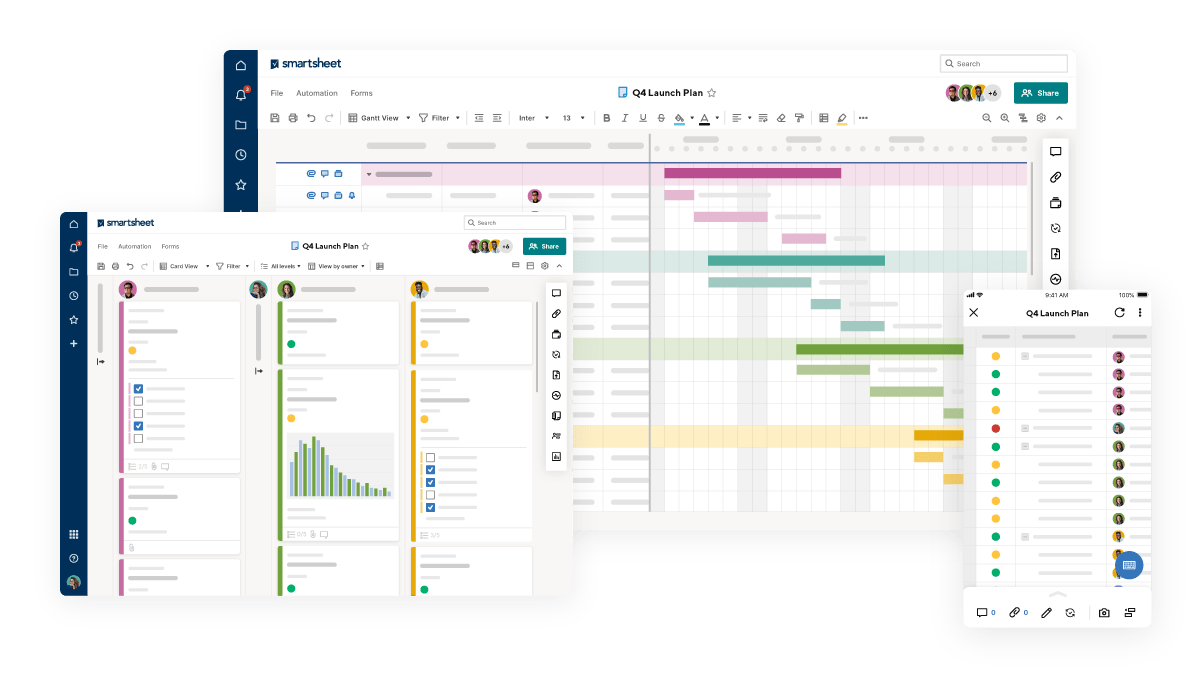This screenshot has height=676, width=1200.
Task: Open File menu in Gantt window
Action: tap(277, 93)
